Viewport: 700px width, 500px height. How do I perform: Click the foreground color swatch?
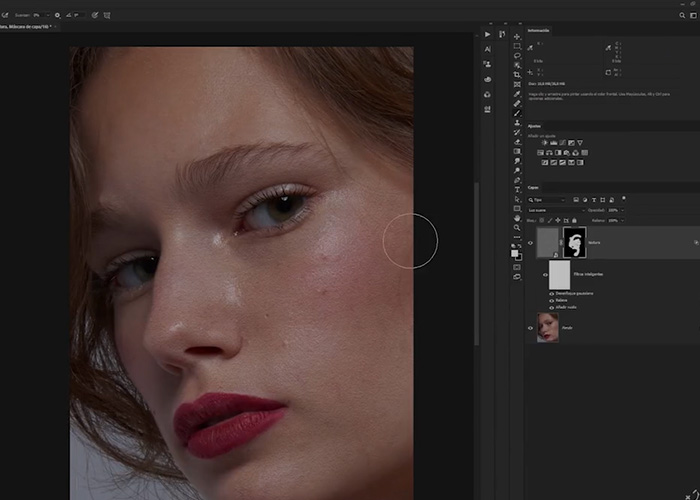pyautogui.click(x=515, y=251)
